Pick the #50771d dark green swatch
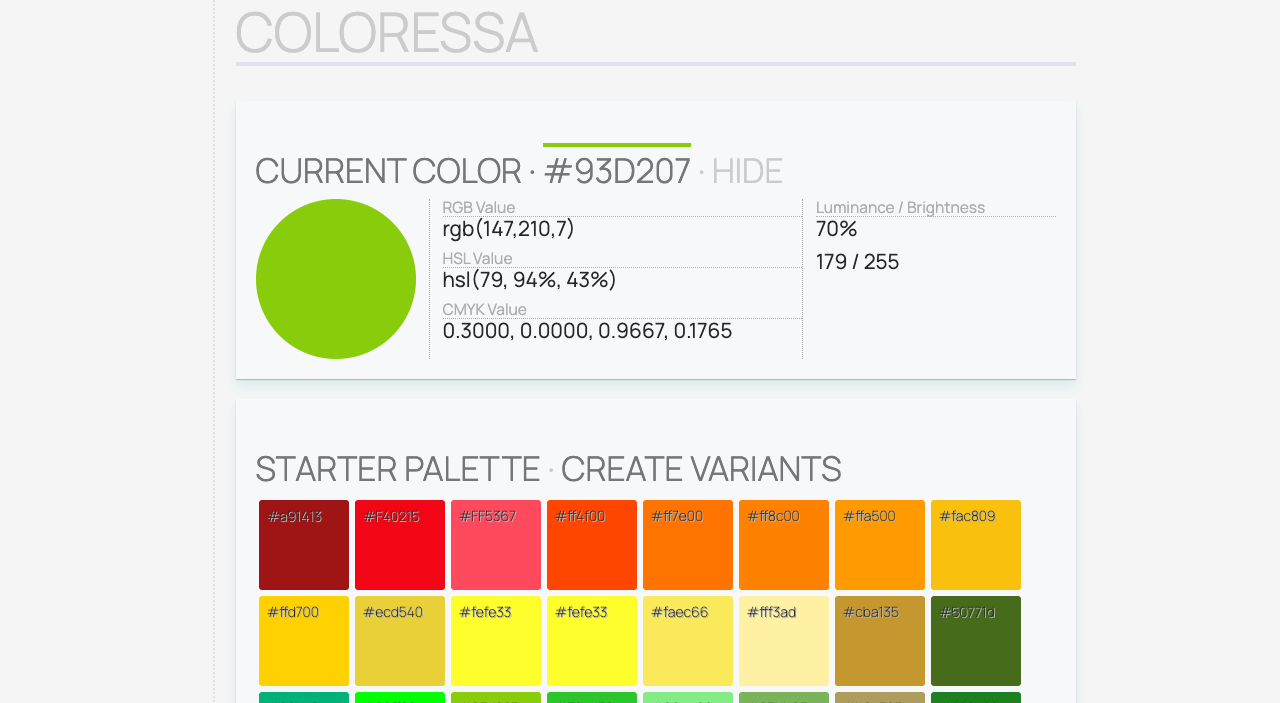 (976, 641)
